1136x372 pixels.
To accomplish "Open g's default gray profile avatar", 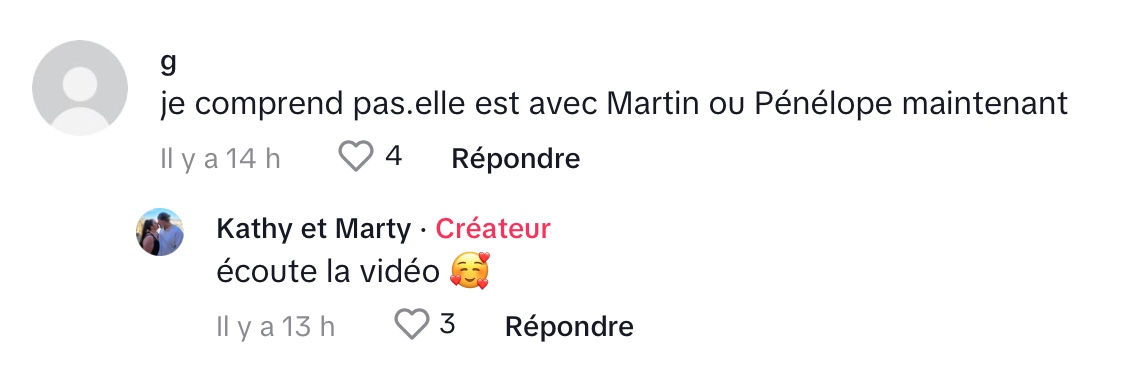I will click(x=80, y=88).
